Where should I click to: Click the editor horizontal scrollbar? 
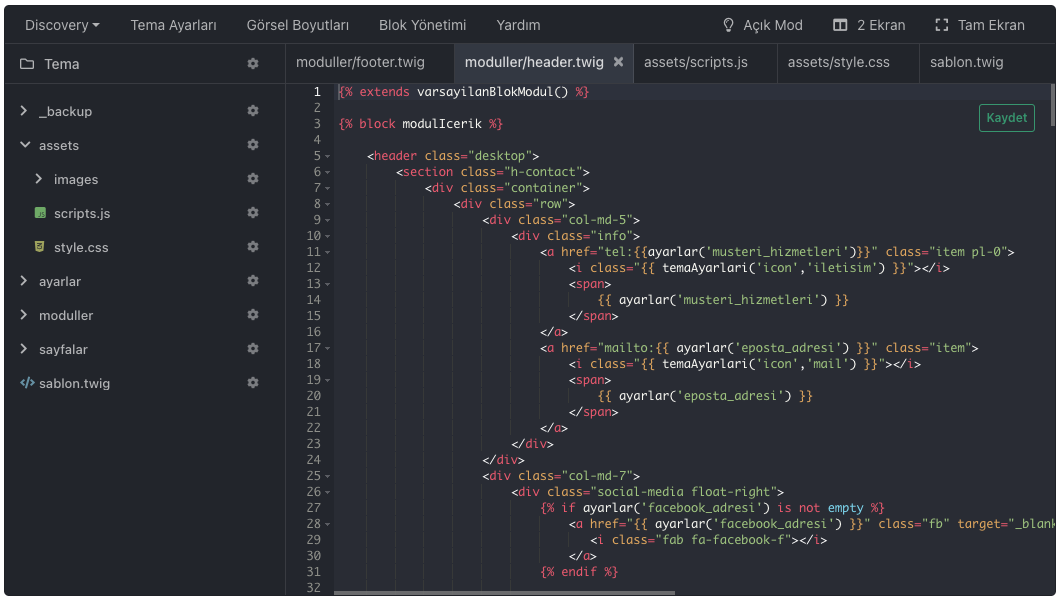(505, 593)
